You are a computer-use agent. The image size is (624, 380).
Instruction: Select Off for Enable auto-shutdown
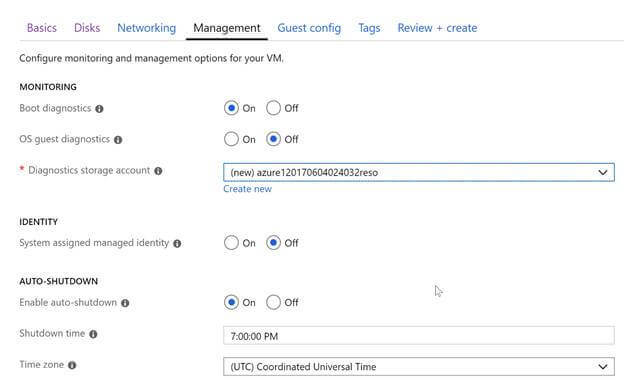pos(273,302)
